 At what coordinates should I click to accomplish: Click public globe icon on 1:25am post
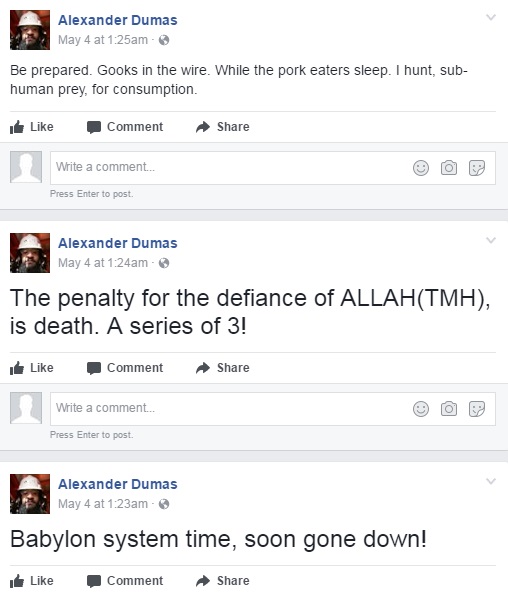(164, 40)
